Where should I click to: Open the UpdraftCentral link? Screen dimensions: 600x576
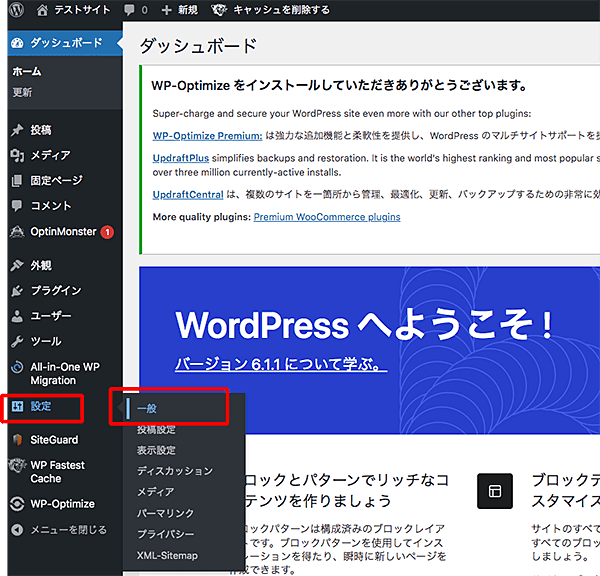point(188,195)
